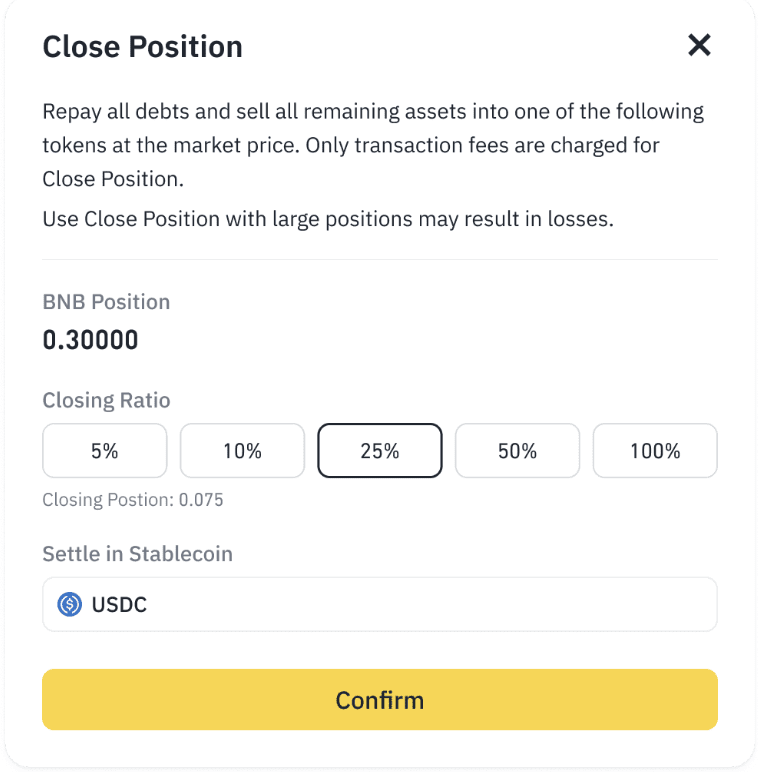The image size is (758, 772).
Task: Click the USDC coin icon
Action: 69,604
